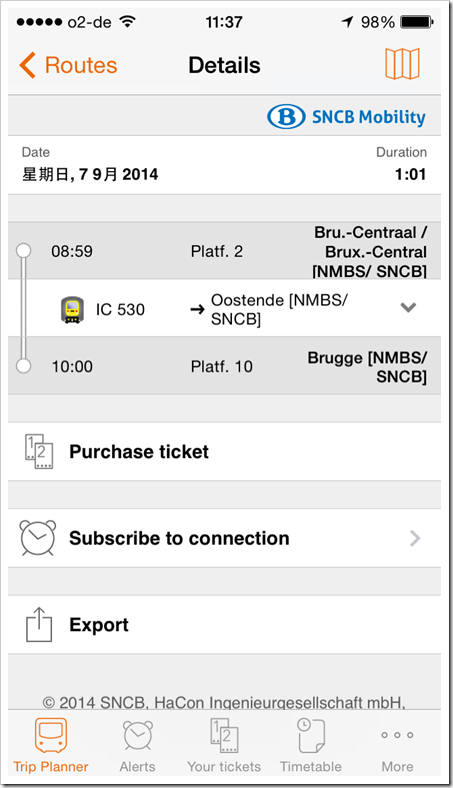Expand the IC 530 journey details chevron
Image resolution: width=453 pixels, height=788 pixels.
pyautogui.click(x=408, y=307)
